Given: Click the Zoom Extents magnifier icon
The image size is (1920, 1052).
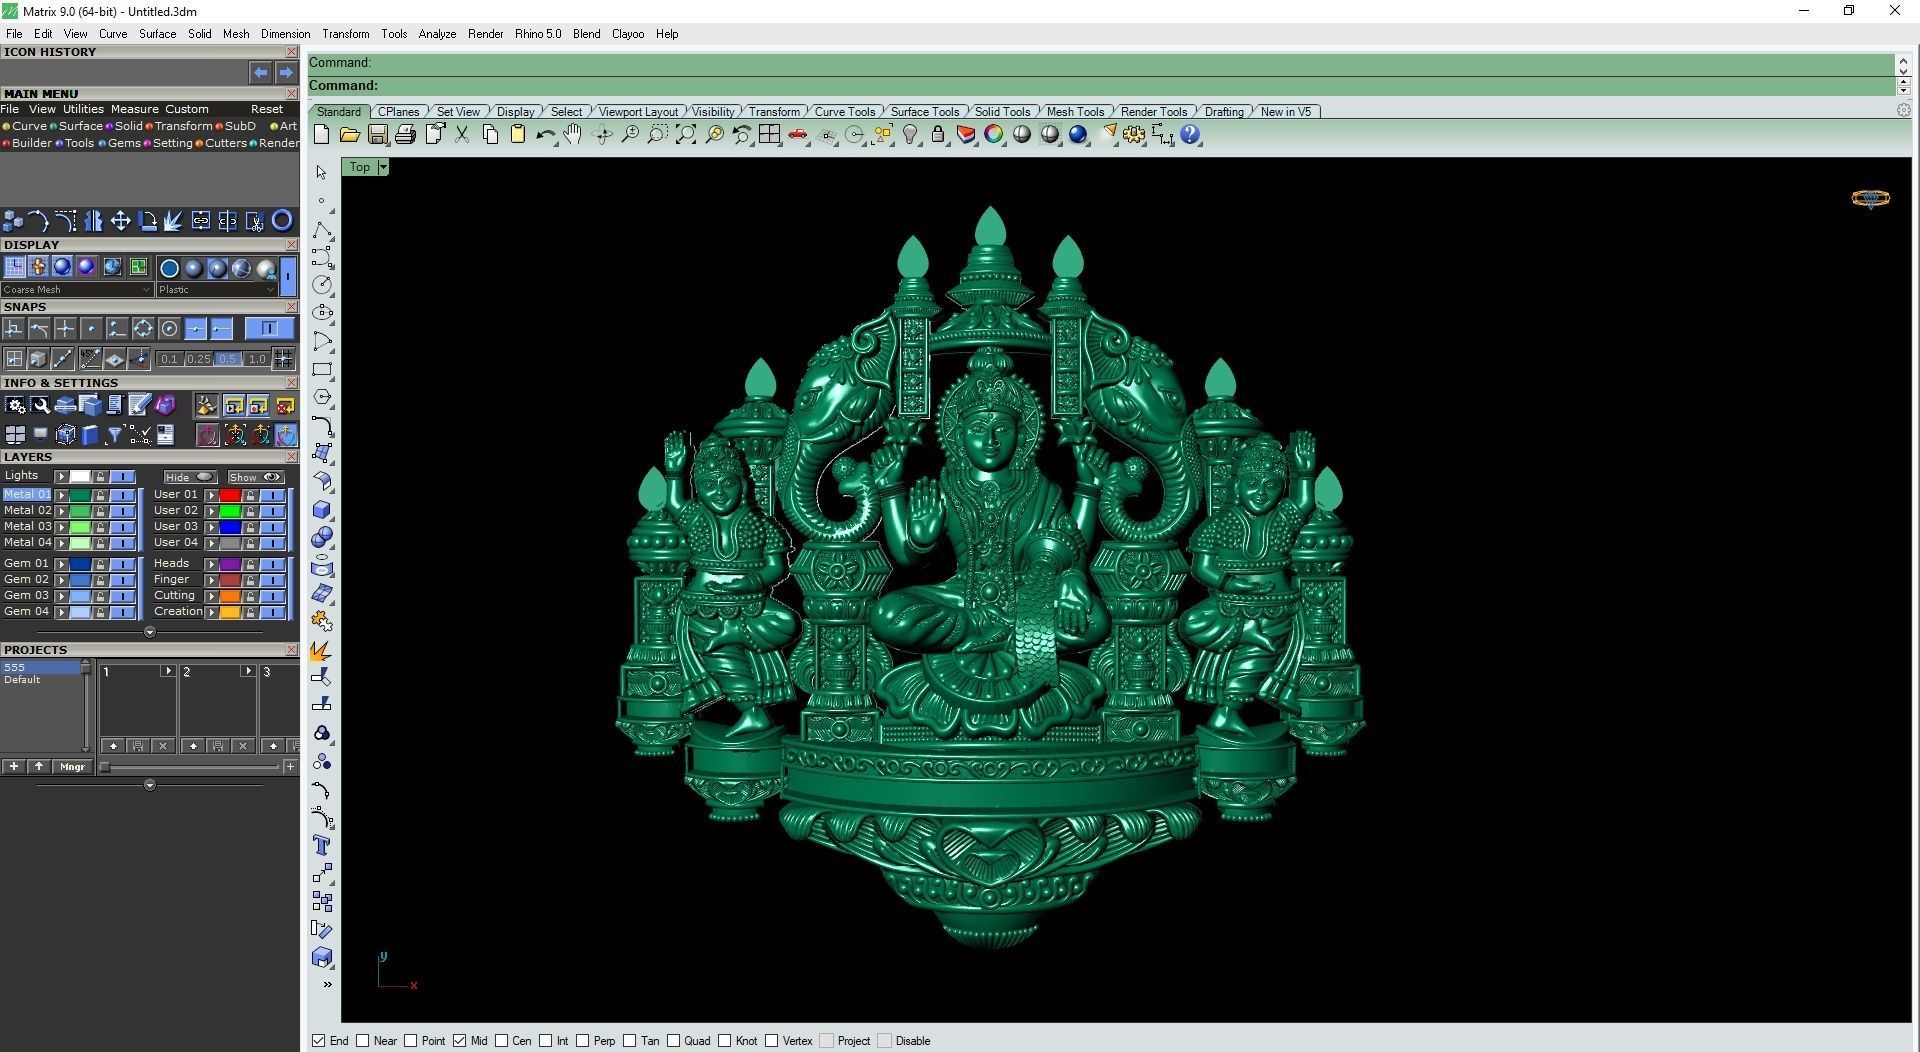Looking at the screenshot, I should (686, 135).
